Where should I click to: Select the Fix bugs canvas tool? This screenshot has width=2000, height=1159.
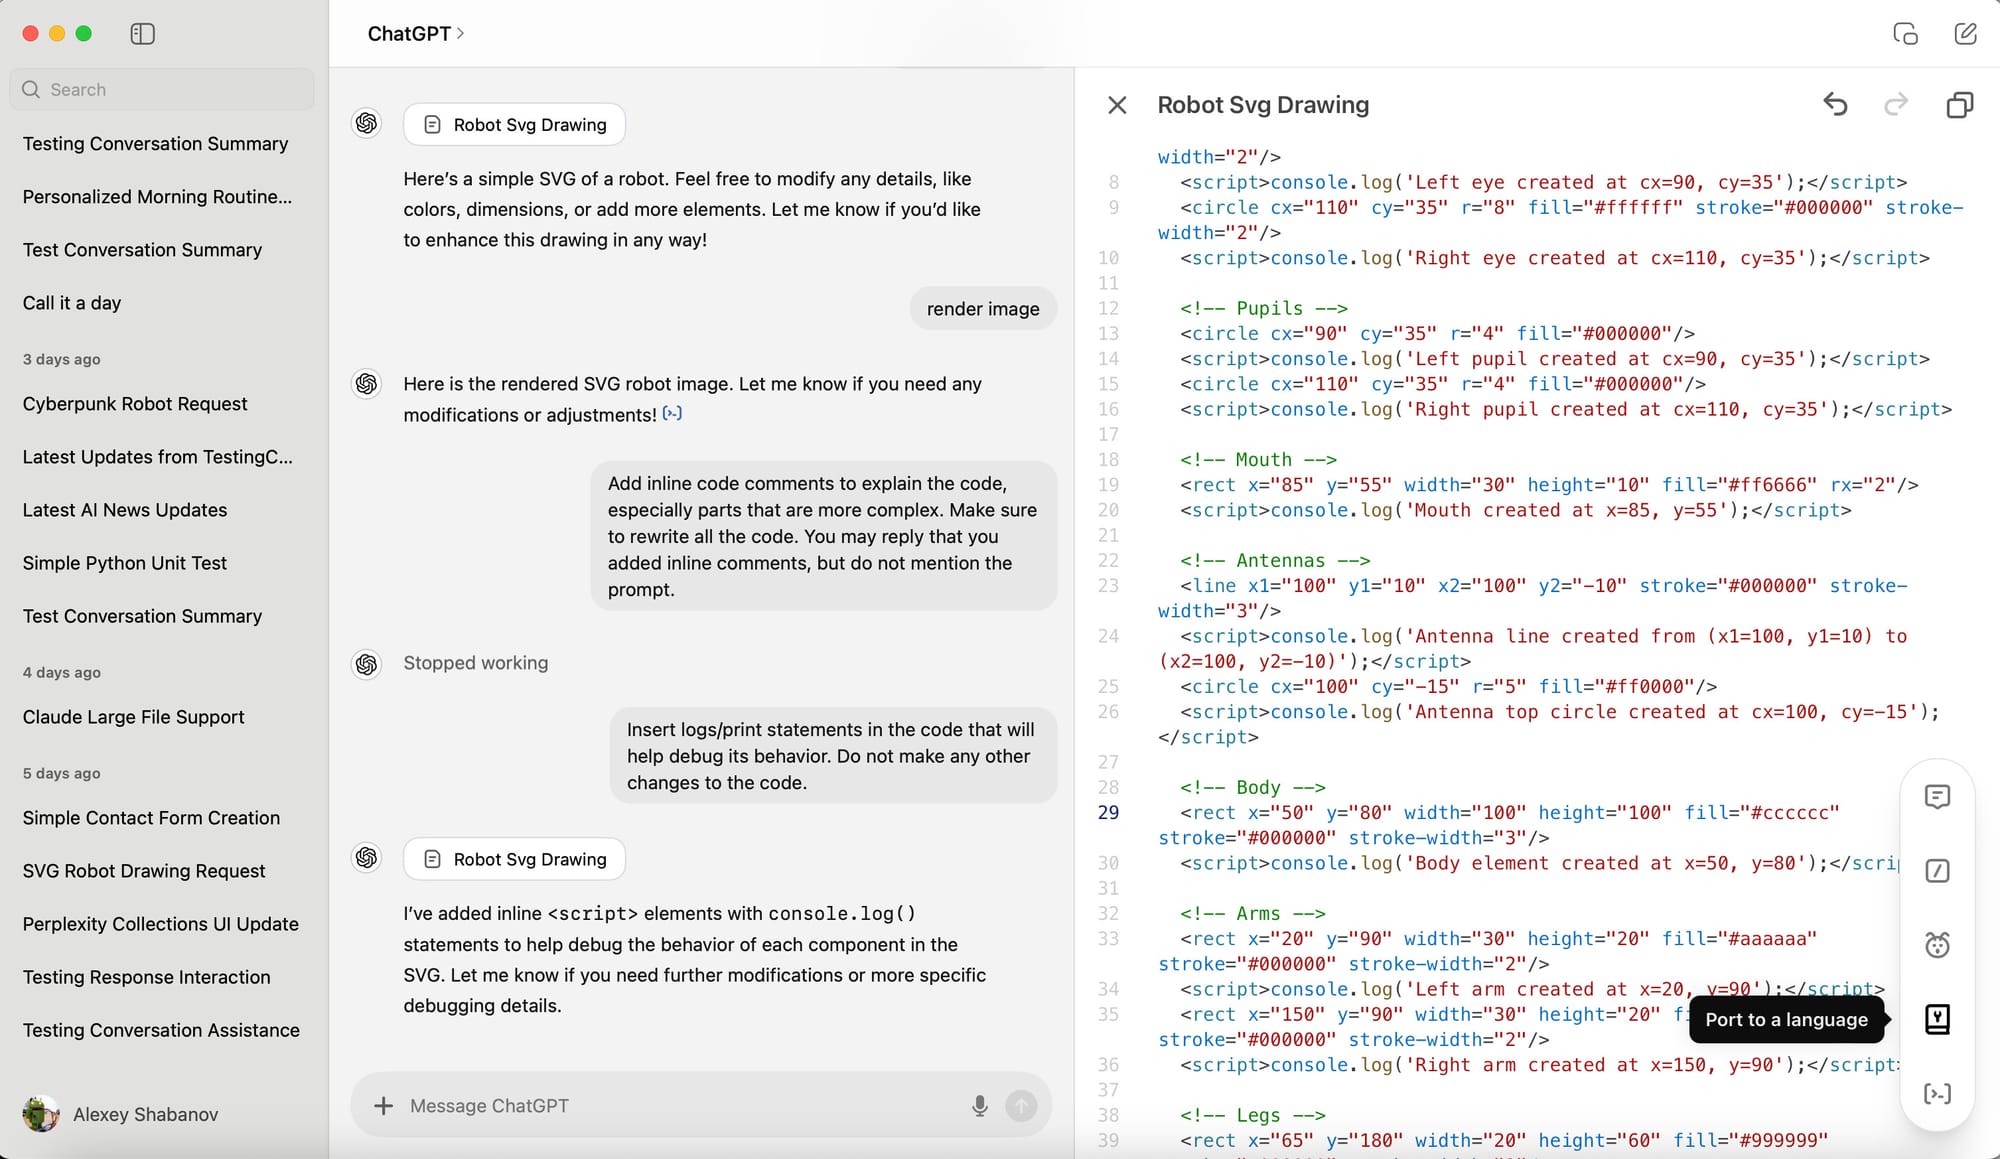tap(1938, 943)
